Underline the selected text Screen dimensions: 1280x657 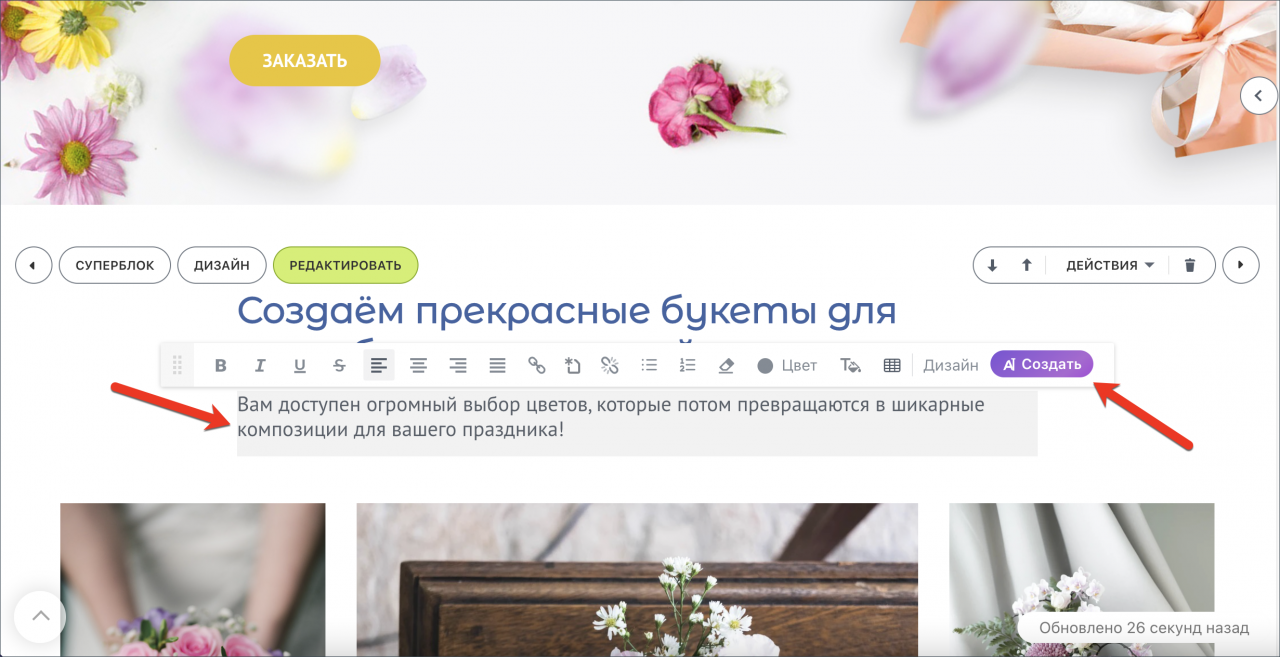(300, 365)
